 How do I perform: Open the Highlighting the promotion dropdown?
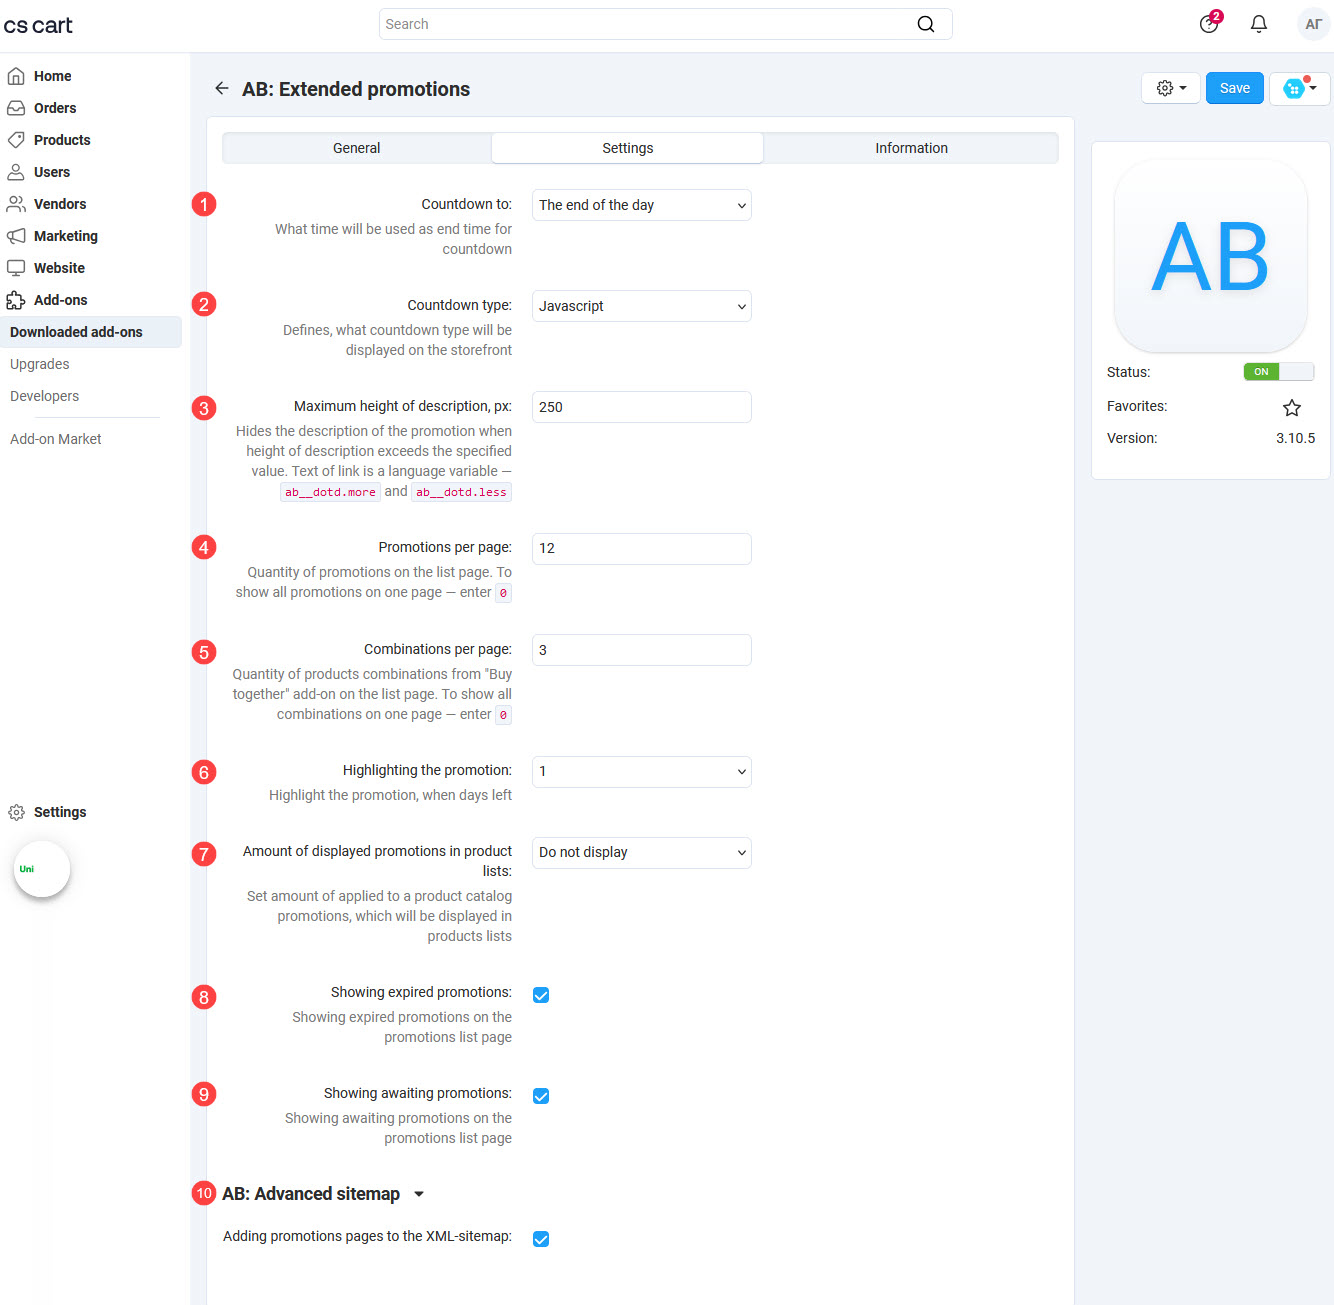[x=642, y=772]
